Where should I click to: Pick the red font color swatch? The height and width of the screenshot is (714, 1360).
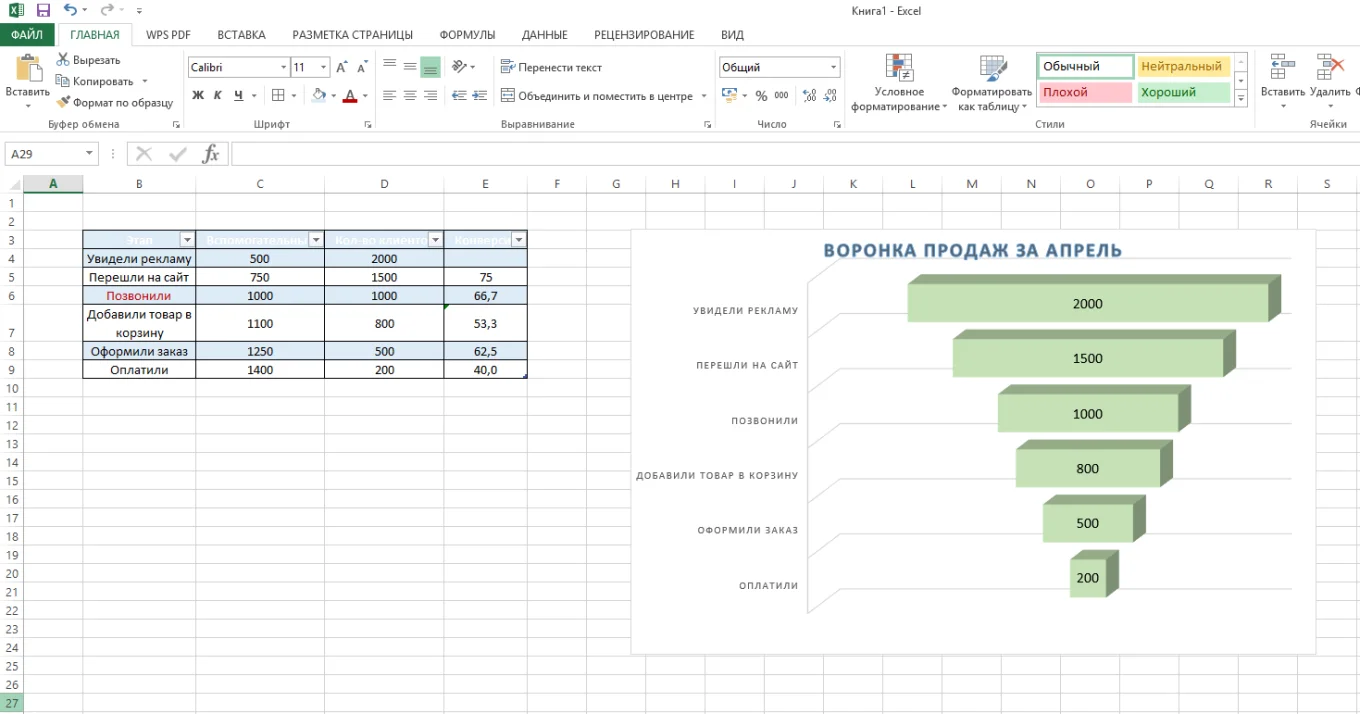(x=350, y=96)
